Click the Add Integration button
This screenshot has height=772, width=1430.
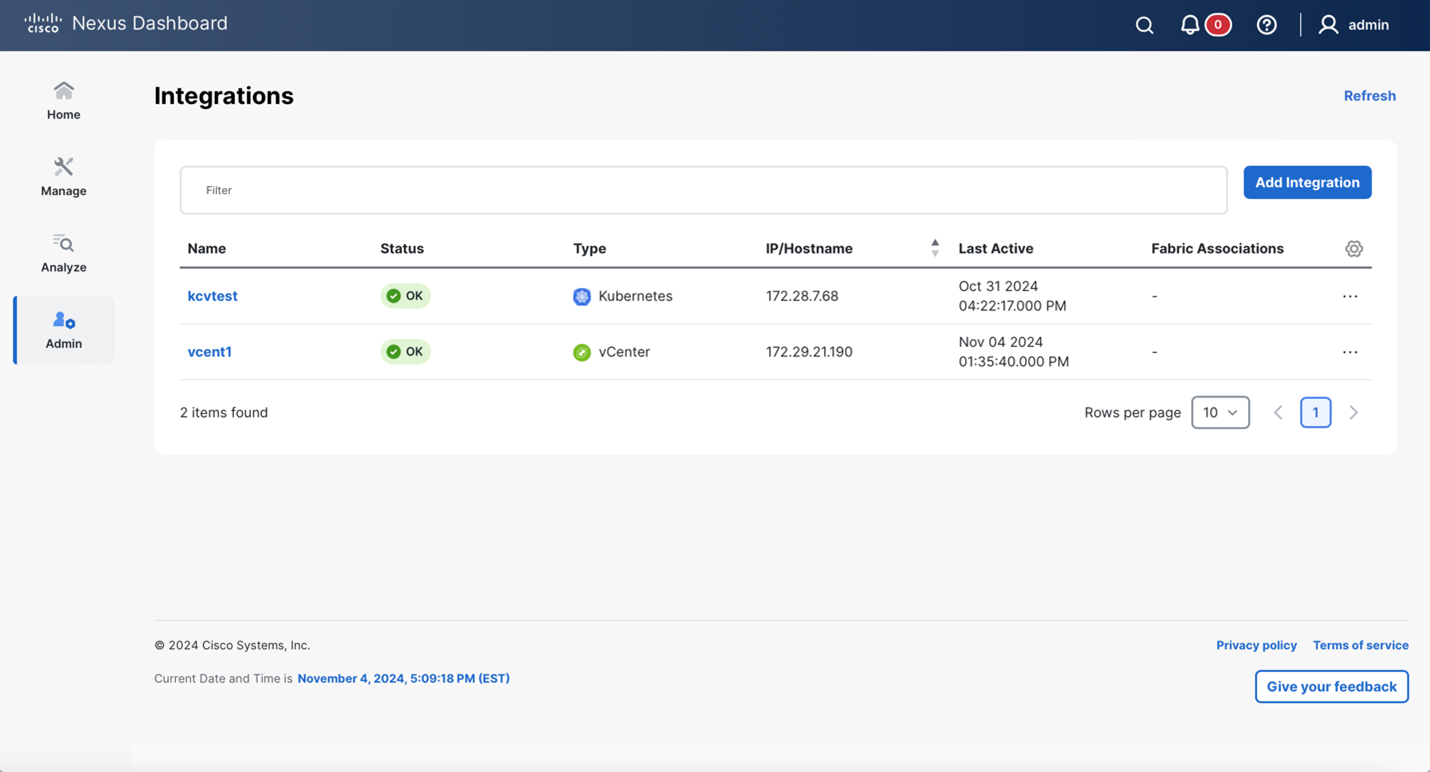tap(1307, 182)
